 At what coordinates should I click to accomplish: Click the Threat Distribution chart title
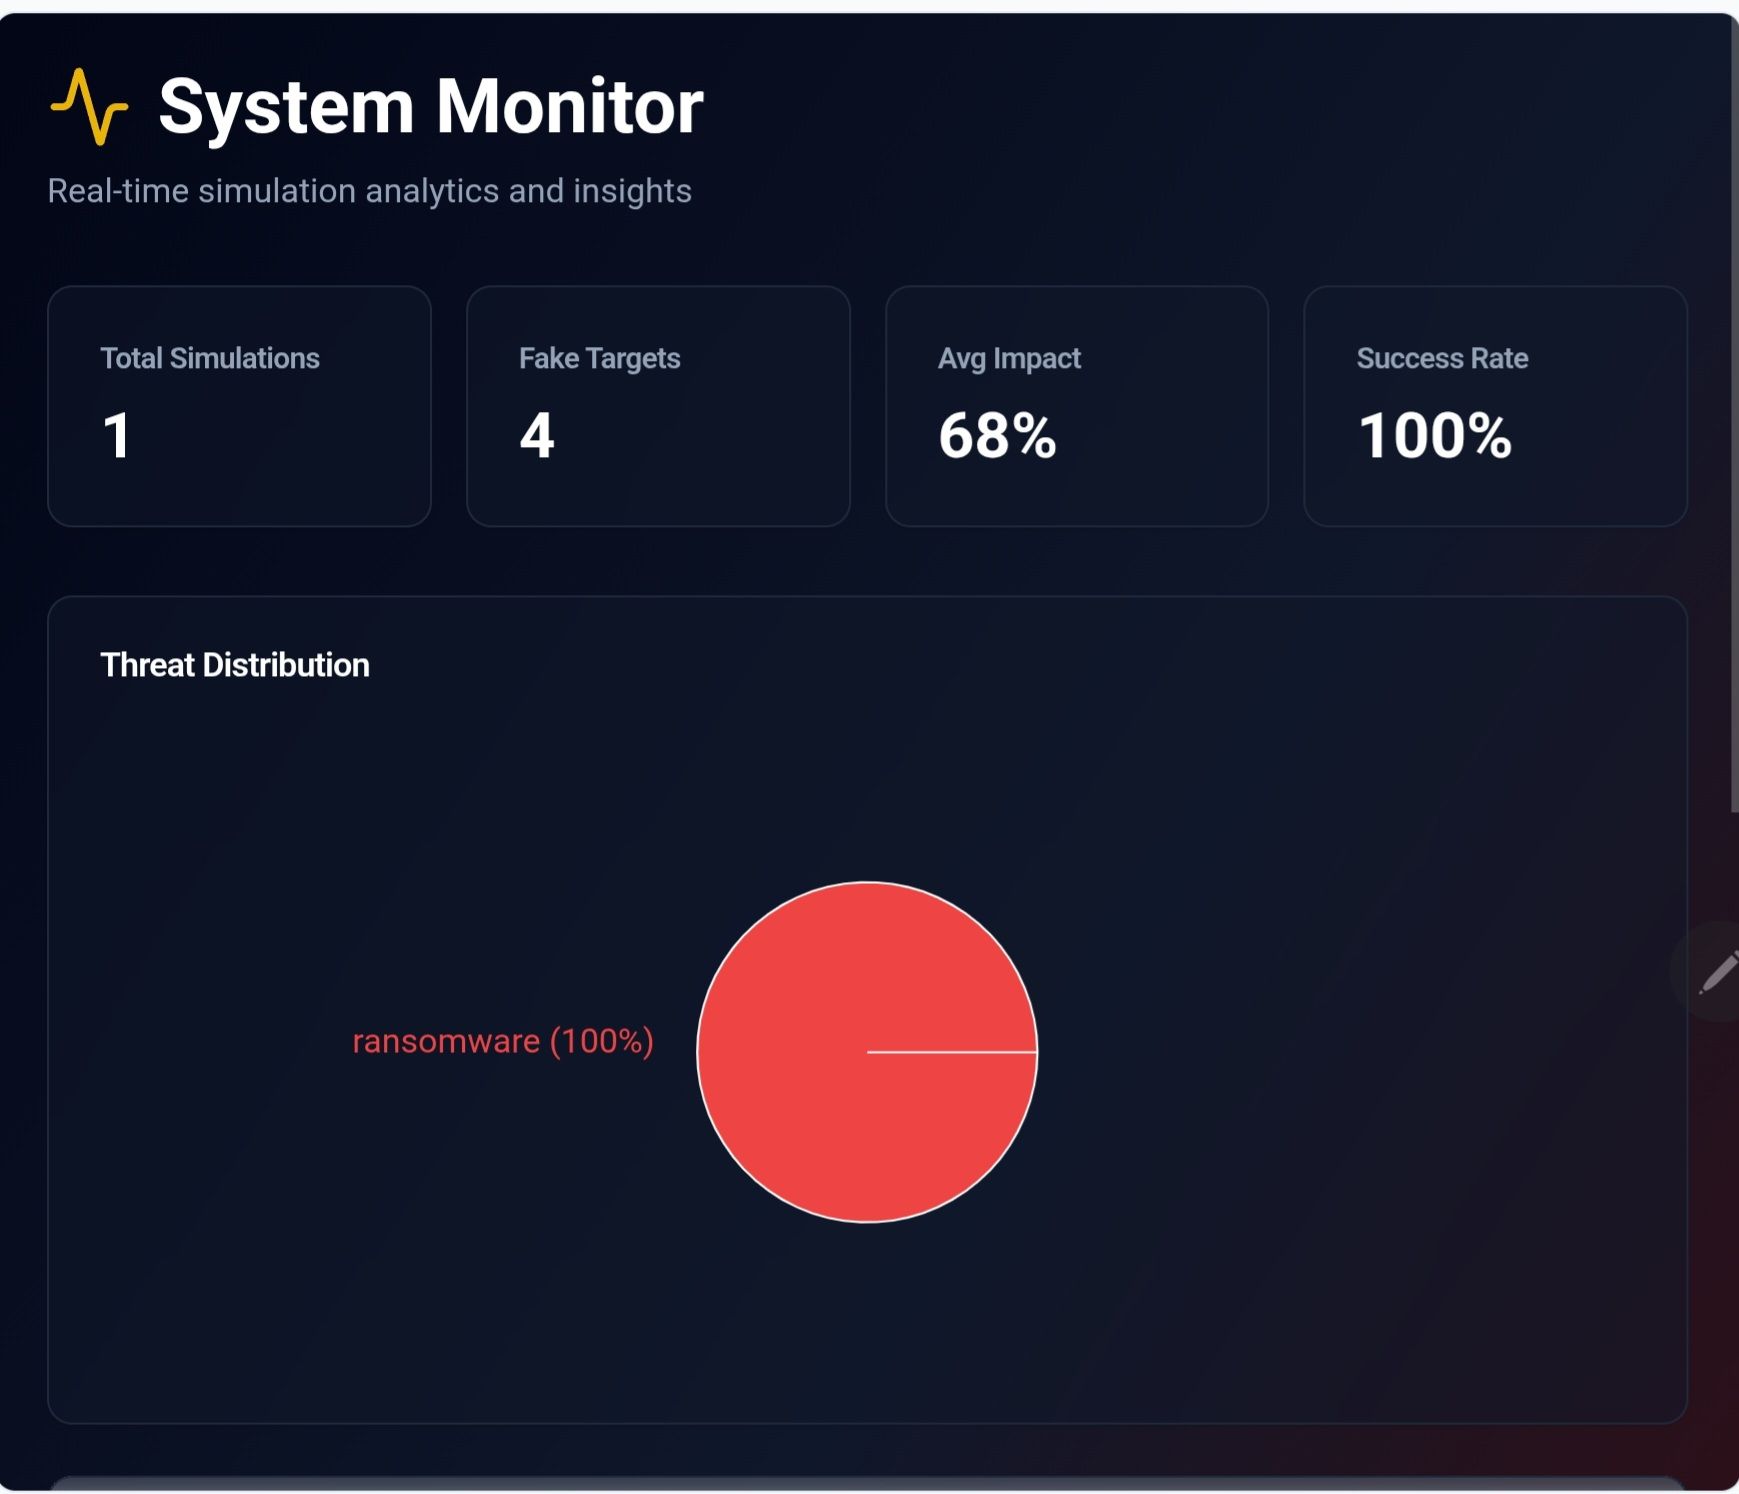click(x=235, y=665)
